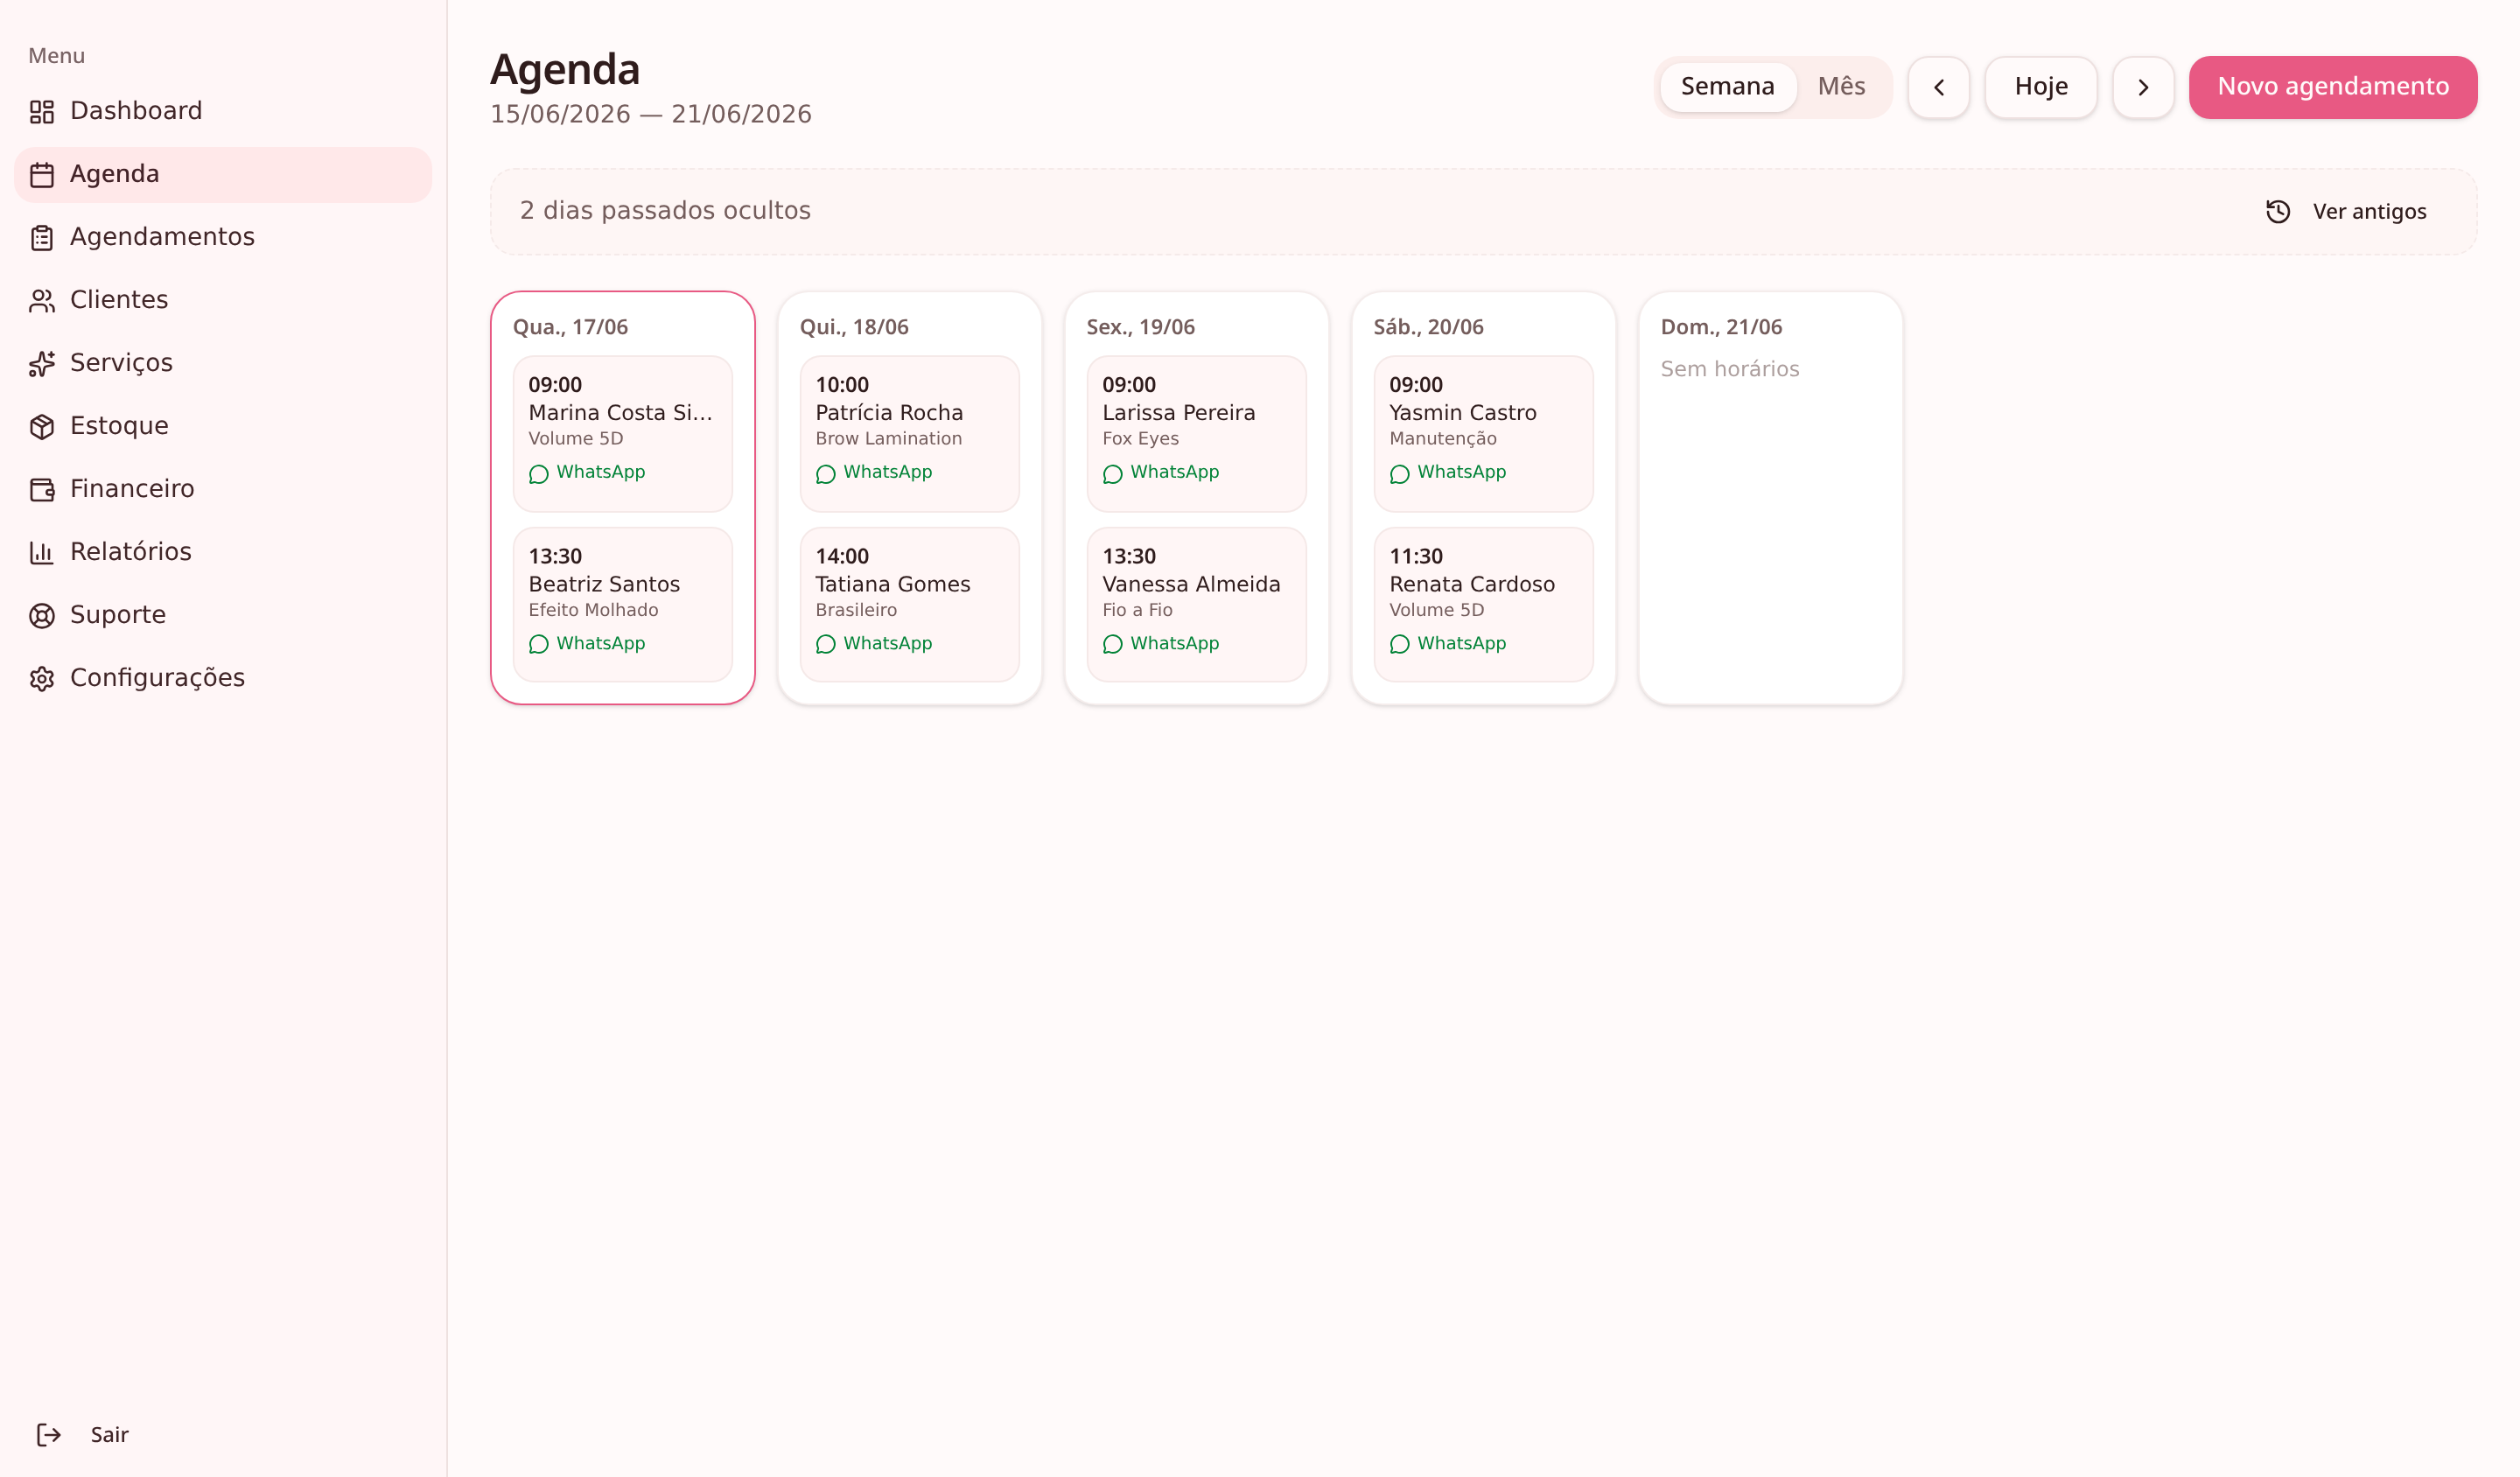Image resolution: width=2520 pixels, height=1477 pixels.
Task: Click the Agenda calendar icon
Action: 42,175
